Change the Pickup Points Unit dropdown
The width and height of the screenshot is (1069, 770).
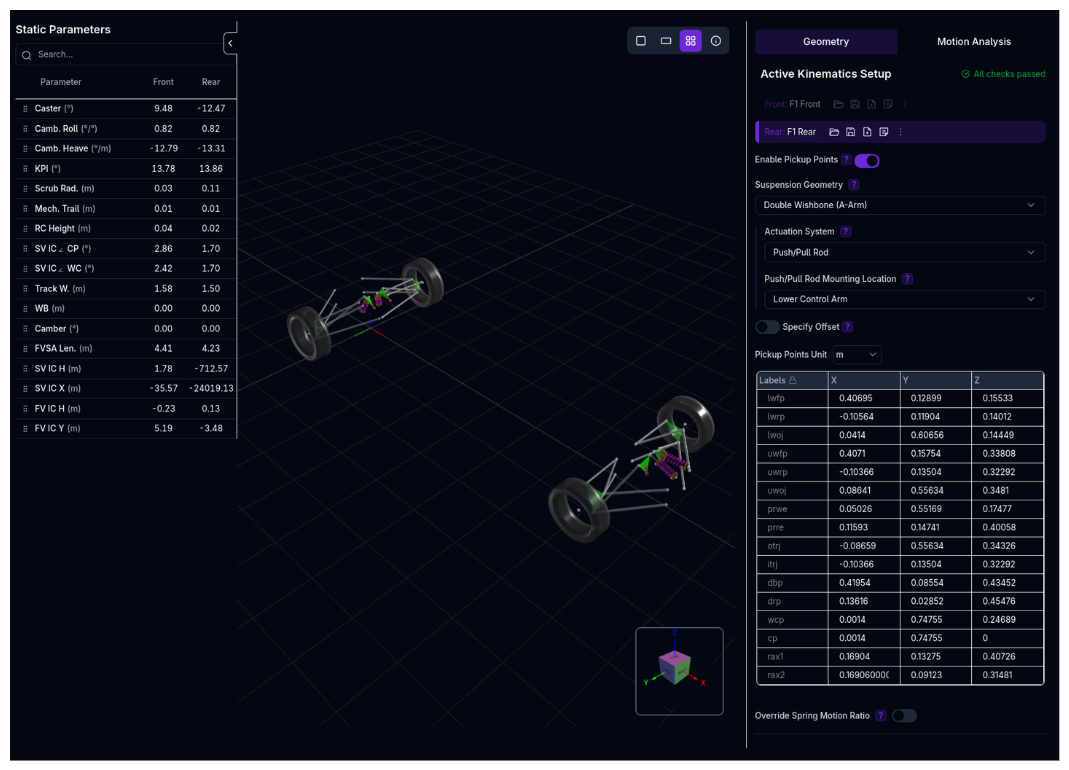pos(857,353)
